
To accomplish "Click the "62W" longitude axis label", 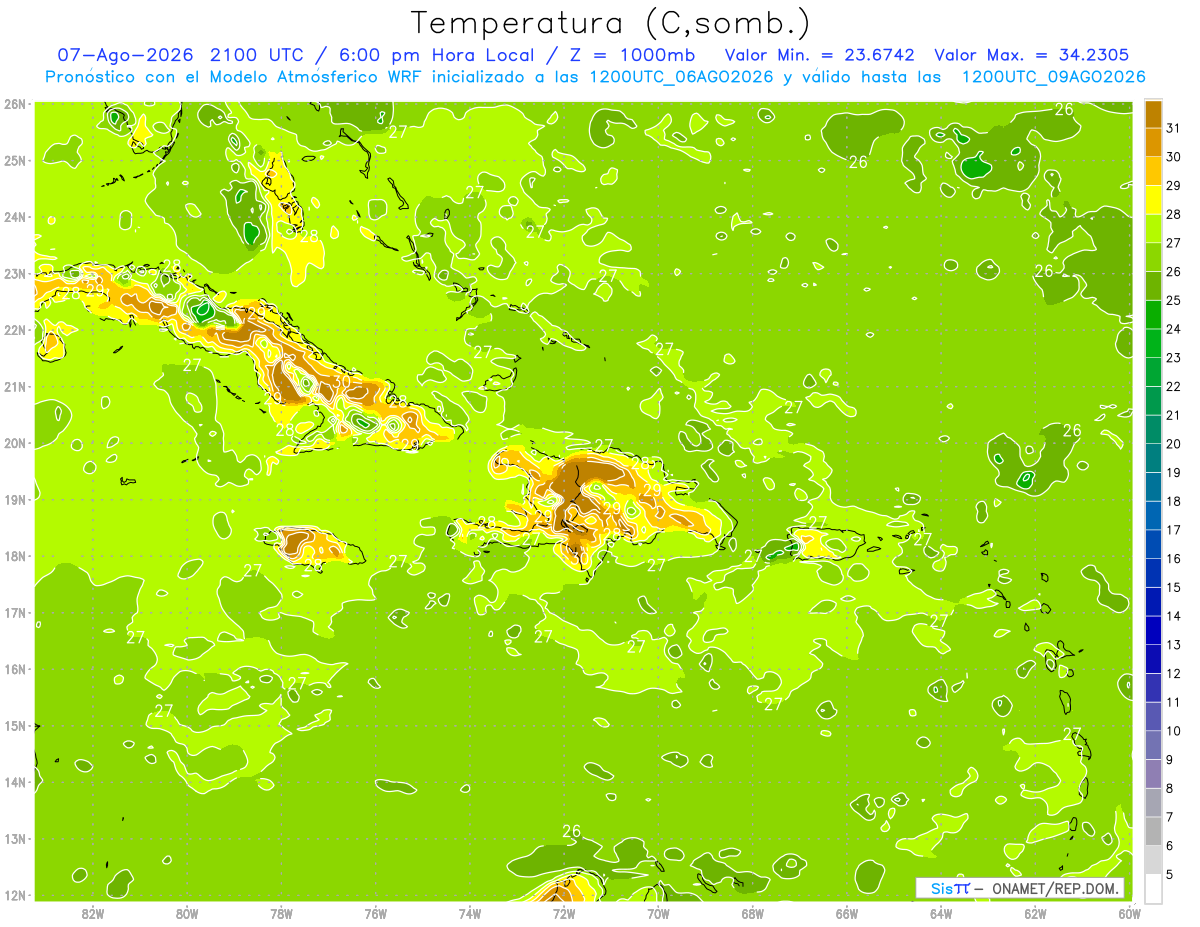I will pyautogui.click(x=1035, y=914).
